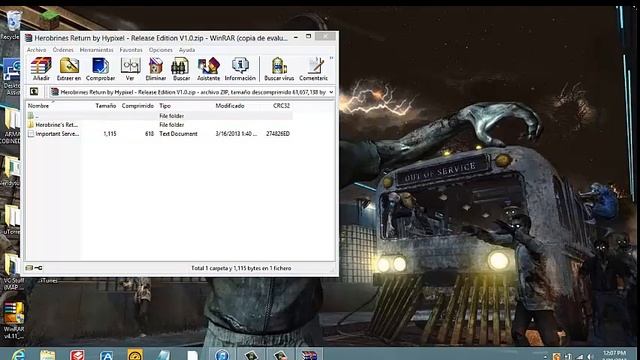Screen dimensions: 640x360
Task: Click the WinRAR window title bar icon
Action: click(x=29, y=38)
